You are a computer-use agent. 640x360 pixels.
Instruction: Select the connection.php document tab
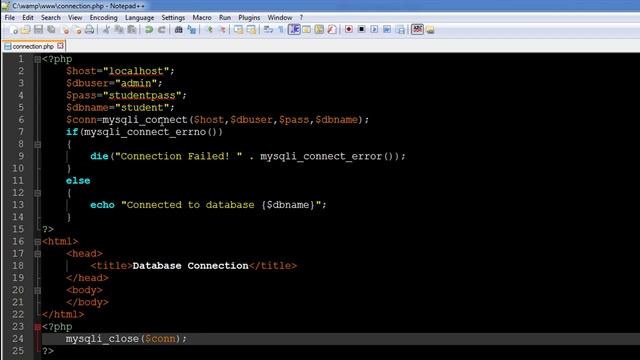(33, 46)
